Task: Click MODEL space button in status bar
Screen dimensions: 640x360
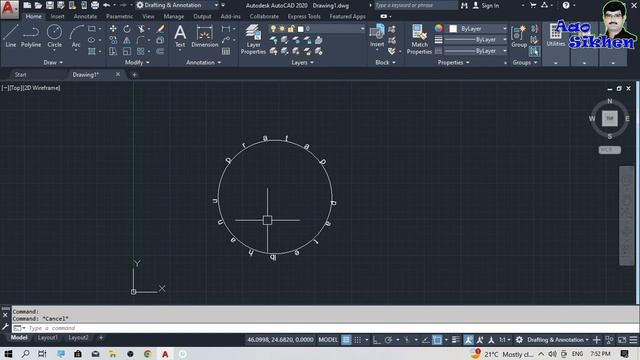Action: point(328,340)
